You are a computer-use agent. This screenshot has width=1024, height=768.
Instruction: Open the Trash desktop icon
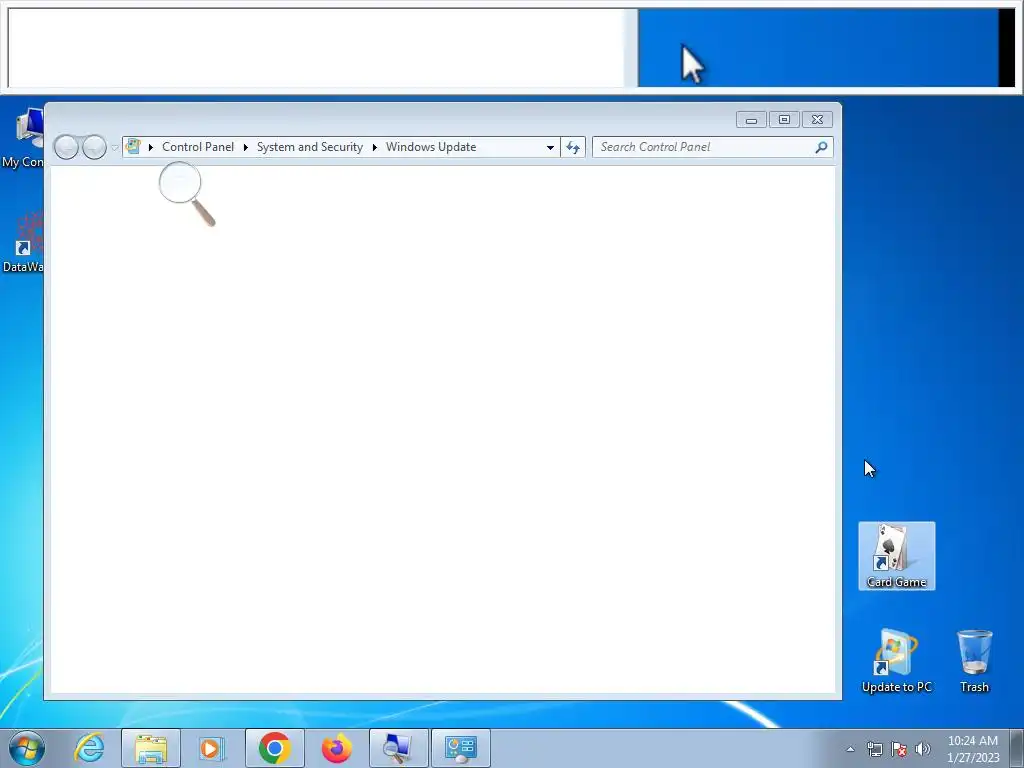coord(974,661)
